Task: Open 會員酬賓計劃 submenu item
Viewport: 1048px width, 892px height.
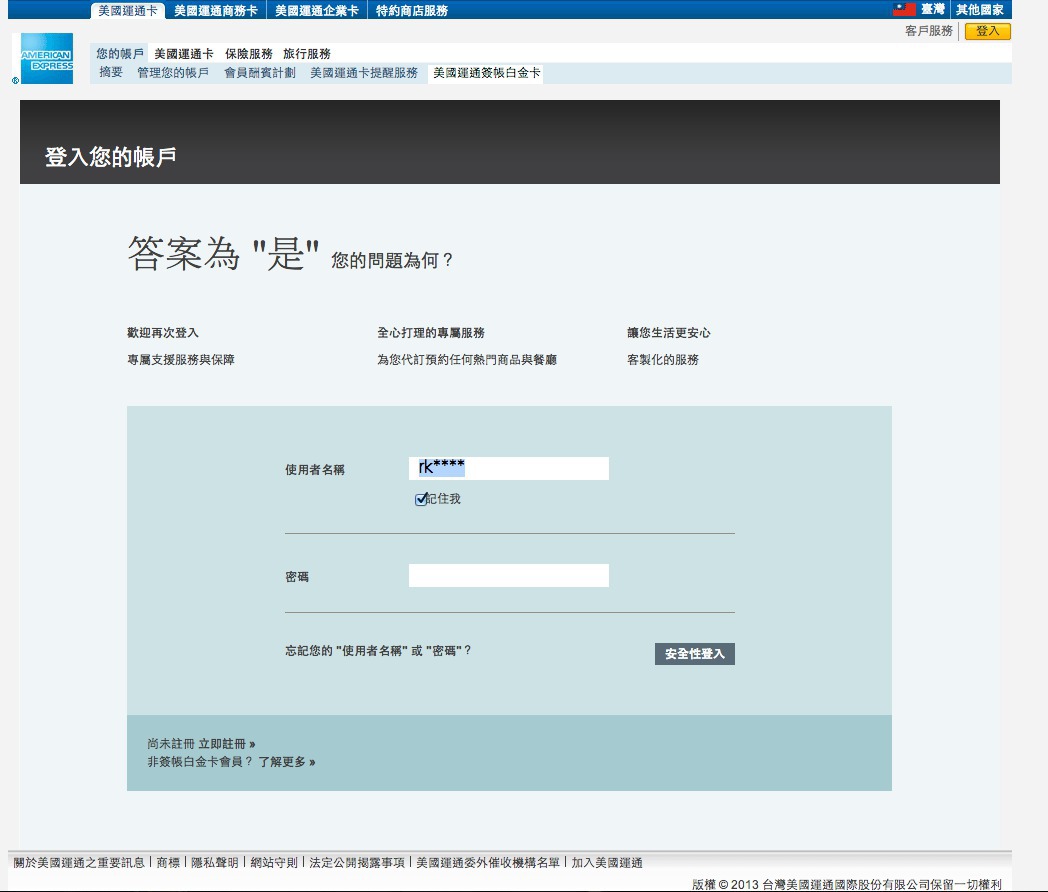Action: tap(260, 72)
